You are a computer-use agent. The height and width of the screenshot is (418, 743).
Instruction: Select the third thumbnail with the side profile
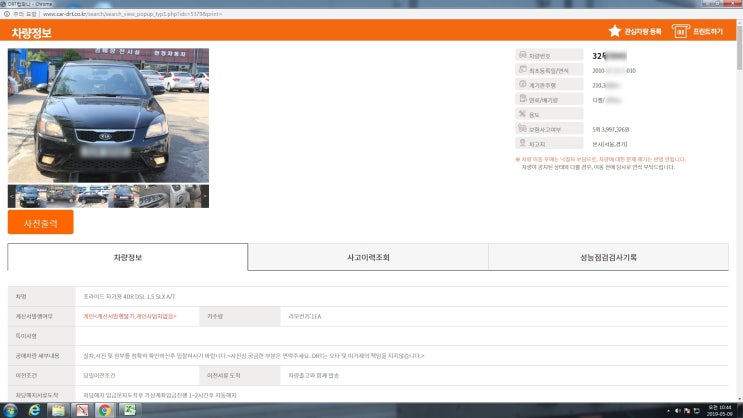coord(92,196)
